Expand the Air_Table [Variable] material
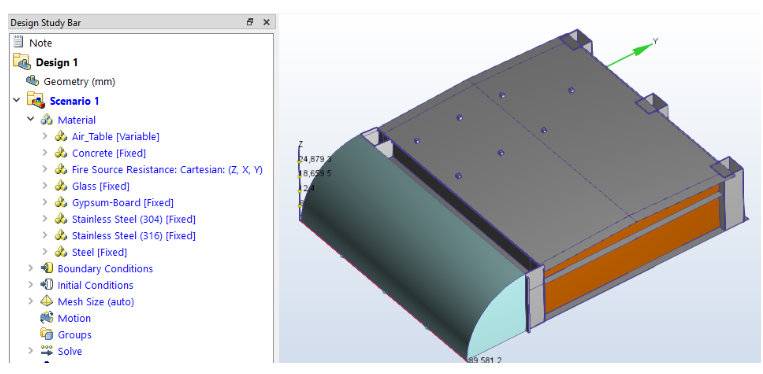This screenshot has height=374, width=763. (45, 136)
